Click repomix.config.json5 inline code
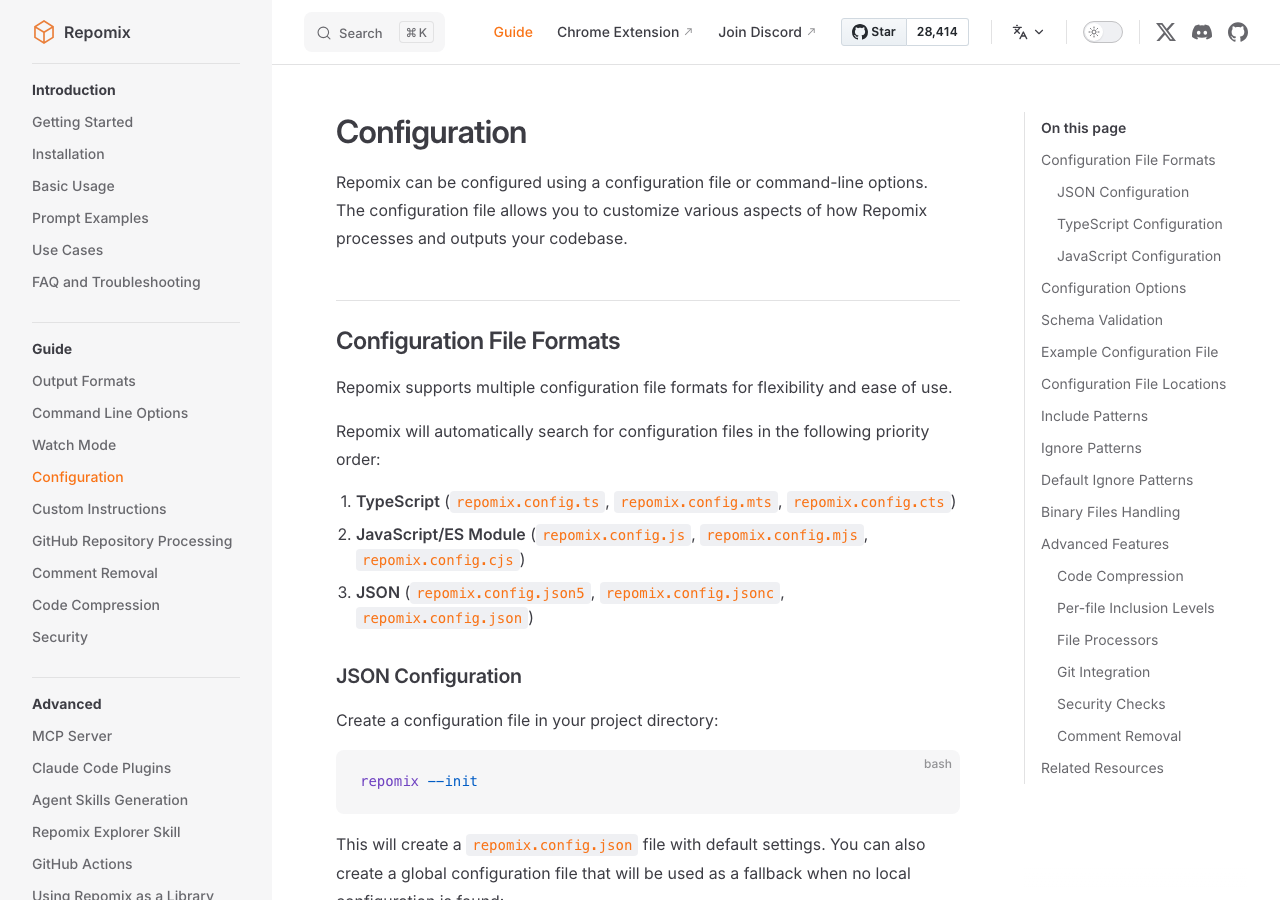Image resolution: width=1280 pixels, height=900 pixels. (501, 593)
